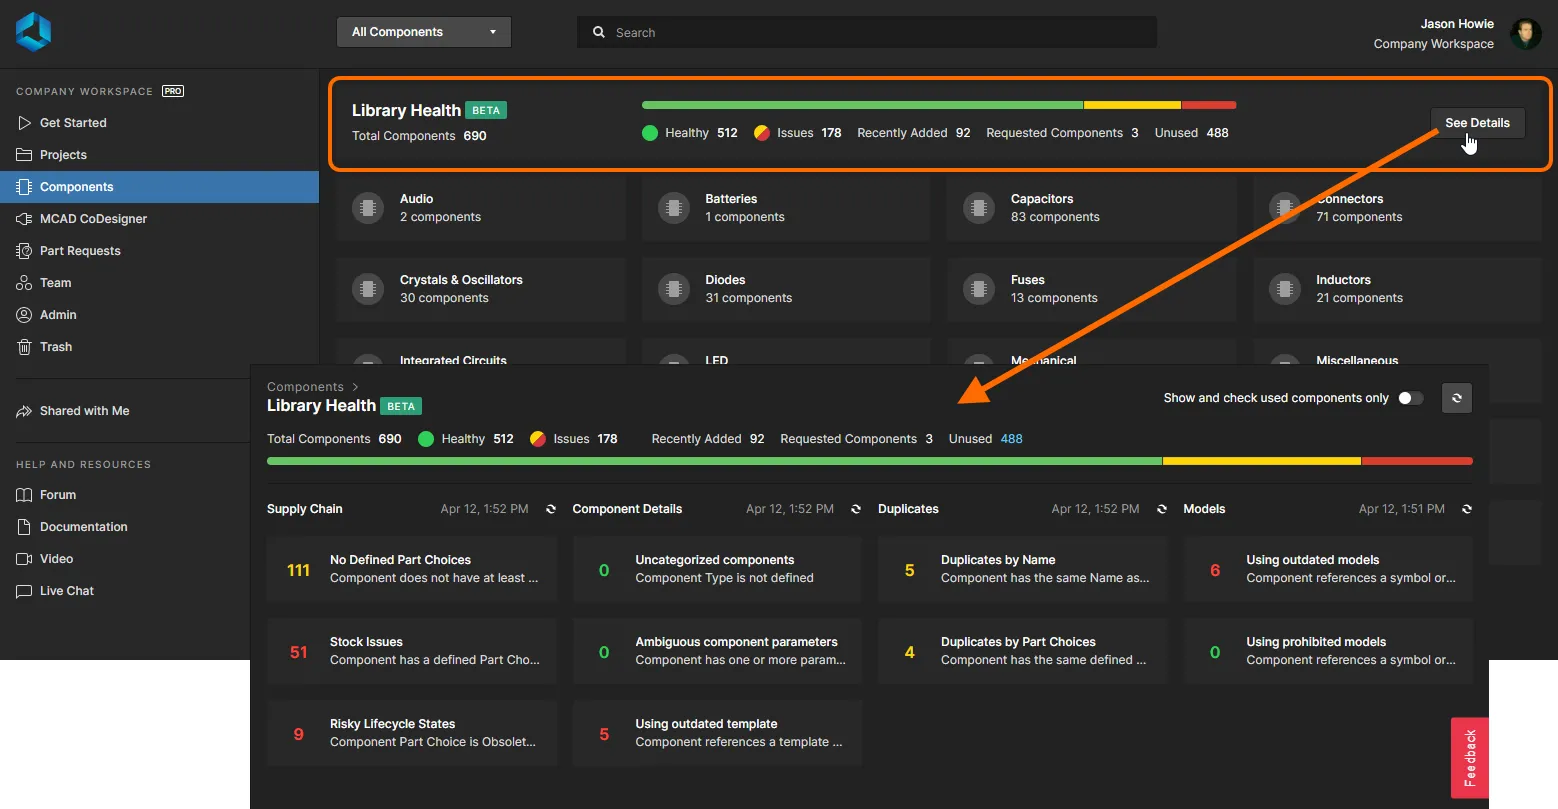Click the Get Started play icon

coord(24,123)
